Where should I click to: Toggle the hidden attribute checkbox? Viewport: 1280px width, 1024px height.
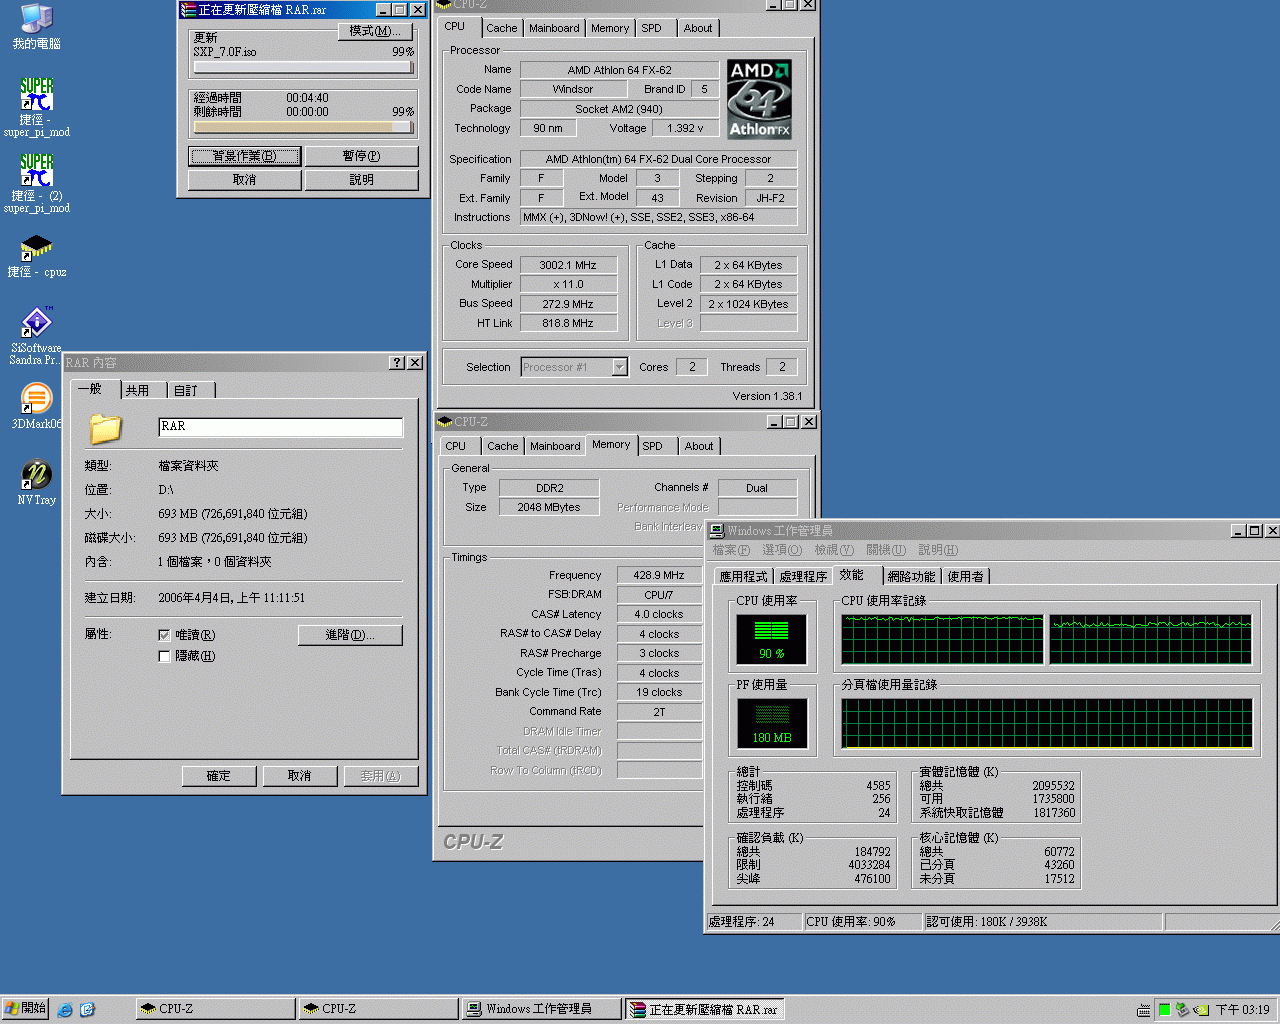(x=164, y=656)
